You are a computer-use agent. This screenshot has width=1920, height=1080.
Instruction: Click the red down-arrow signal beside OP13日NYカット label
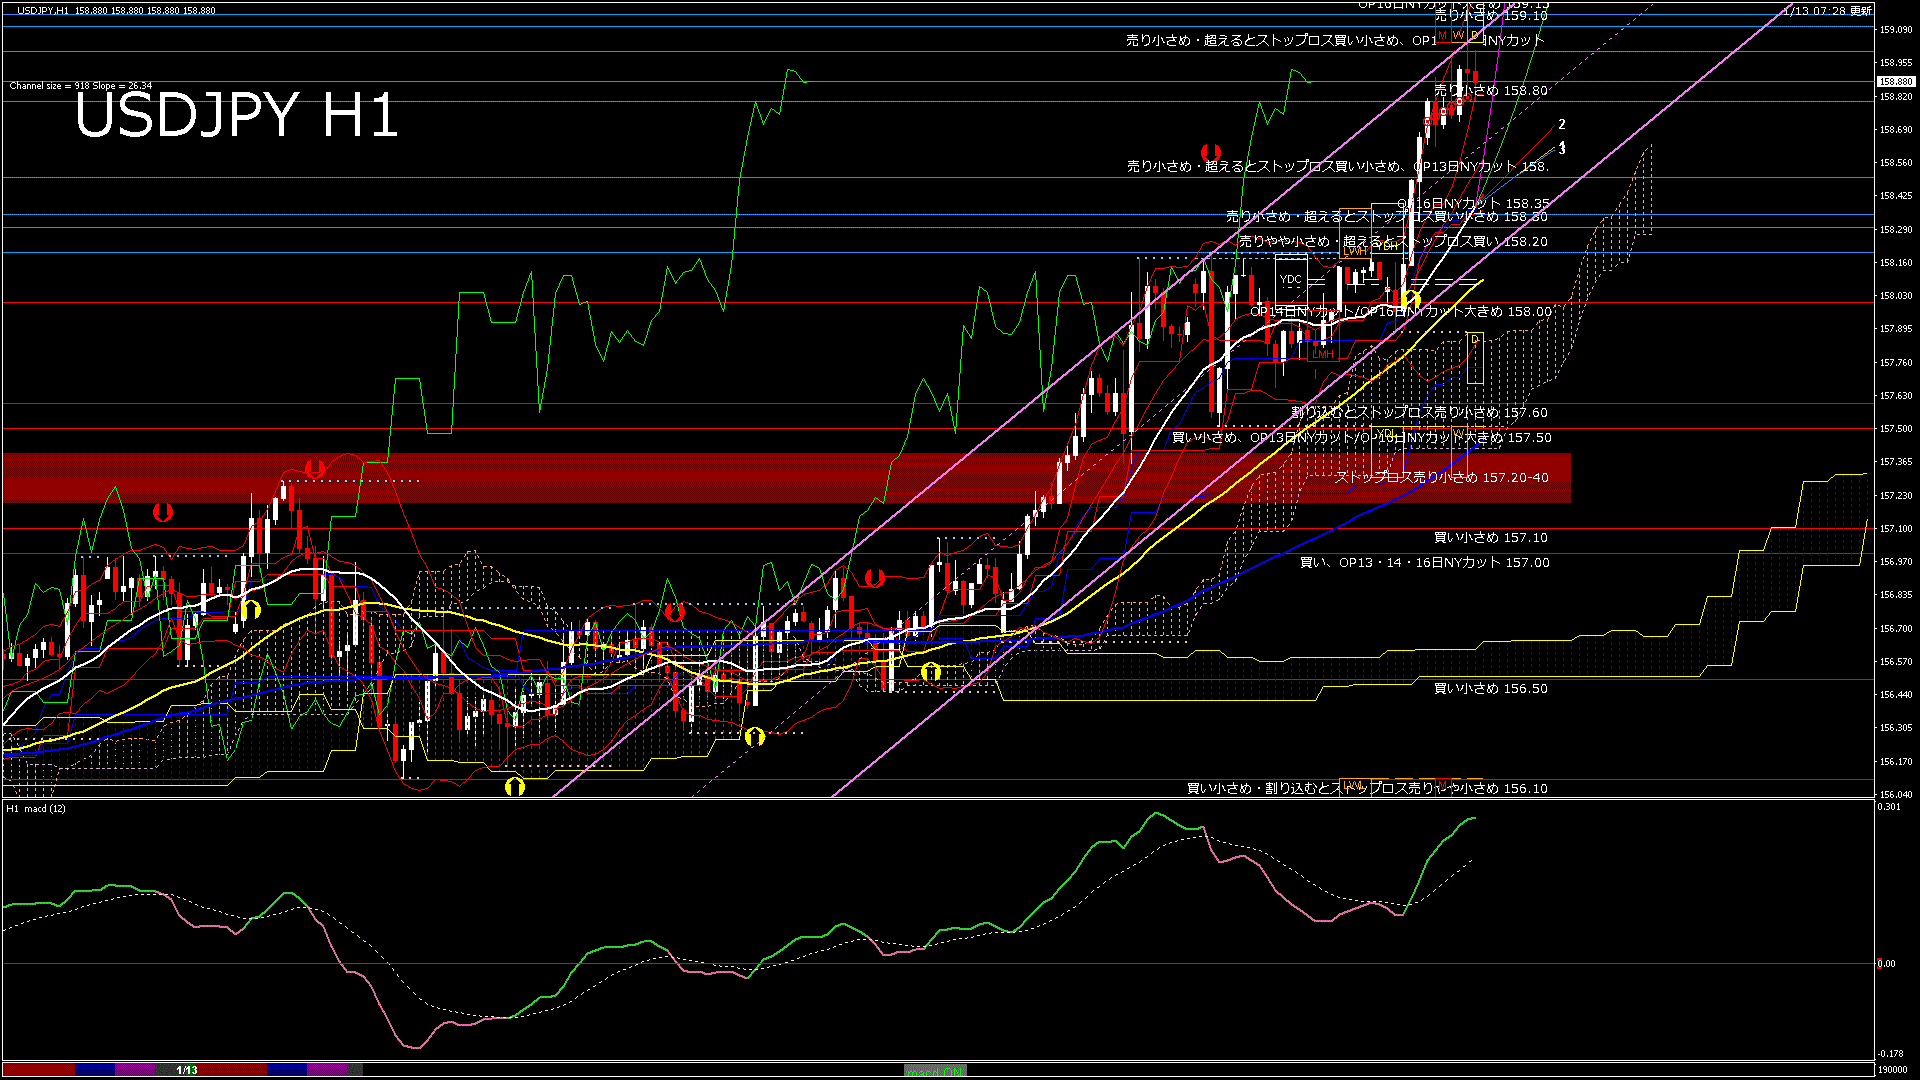1211,153
